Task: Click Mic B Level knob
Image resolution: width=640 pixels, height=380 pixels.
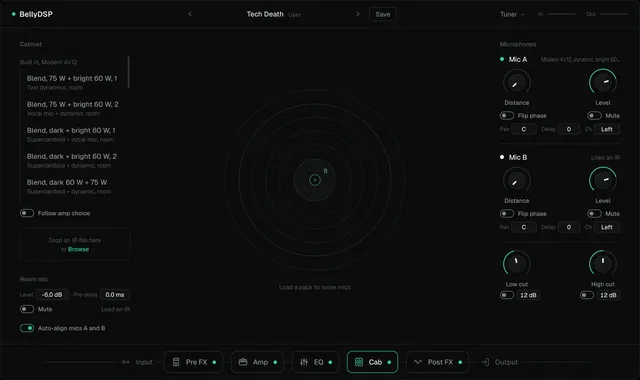Action: click(603, 181)
